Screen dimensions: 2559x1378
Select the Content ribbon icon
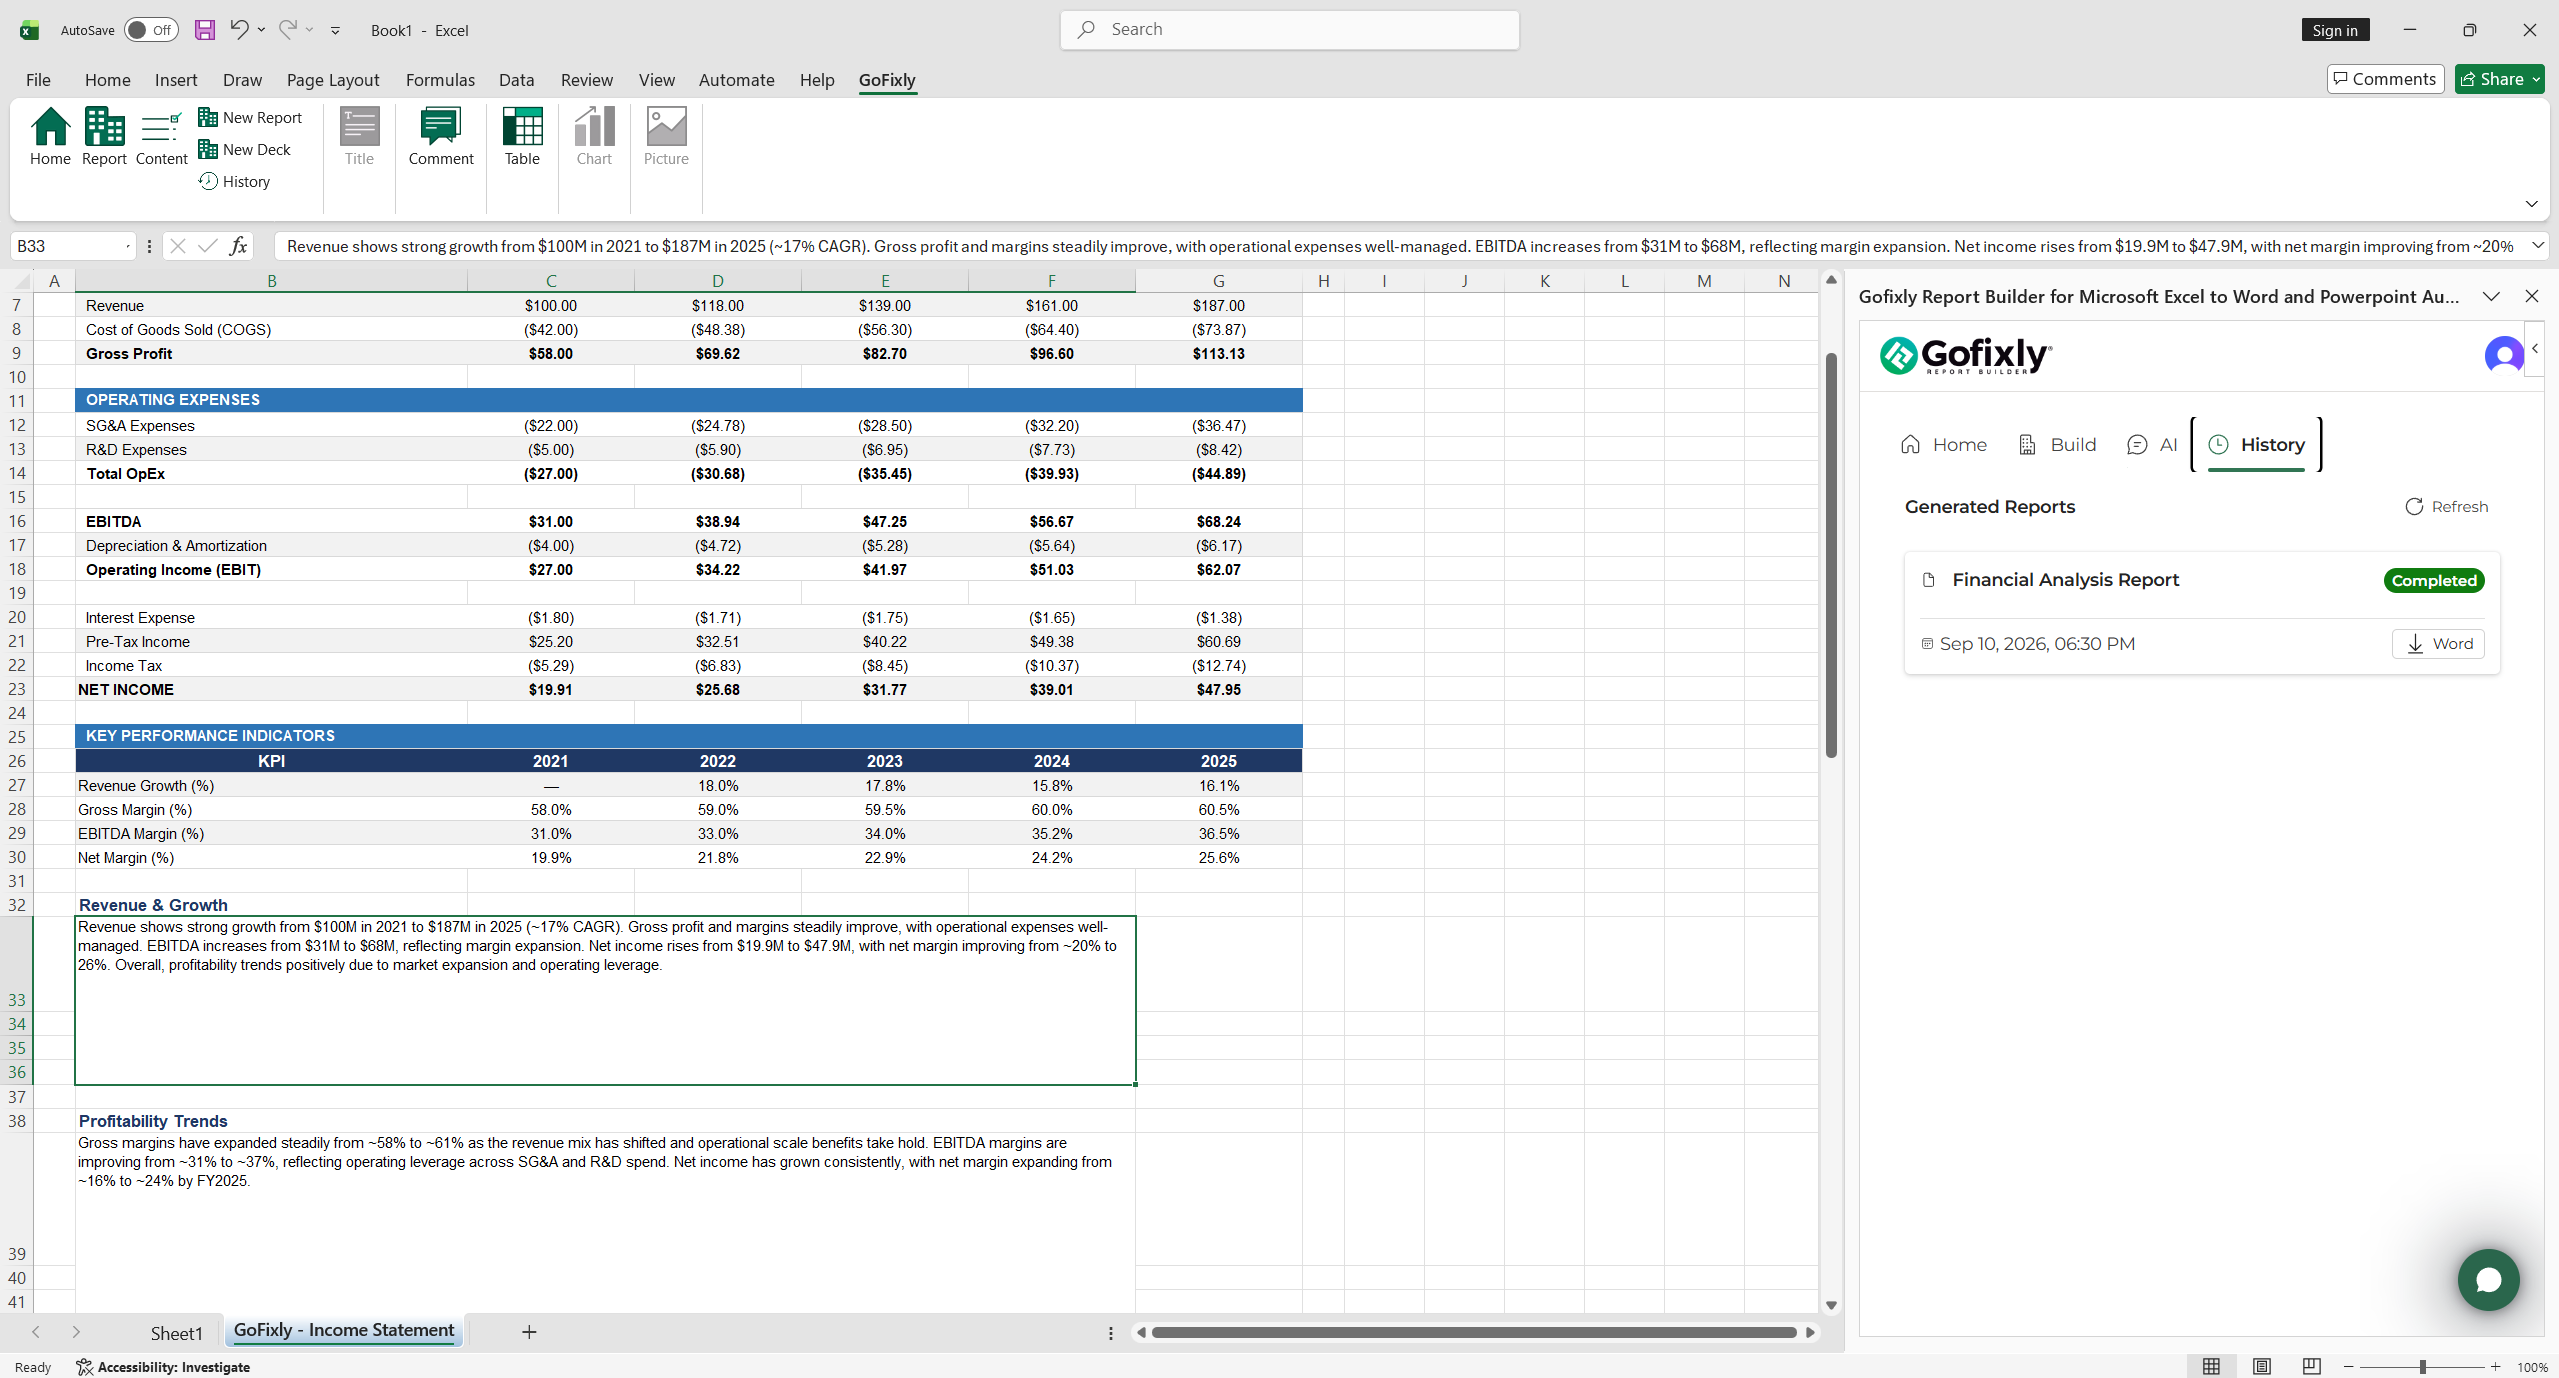tap(161, 137)
